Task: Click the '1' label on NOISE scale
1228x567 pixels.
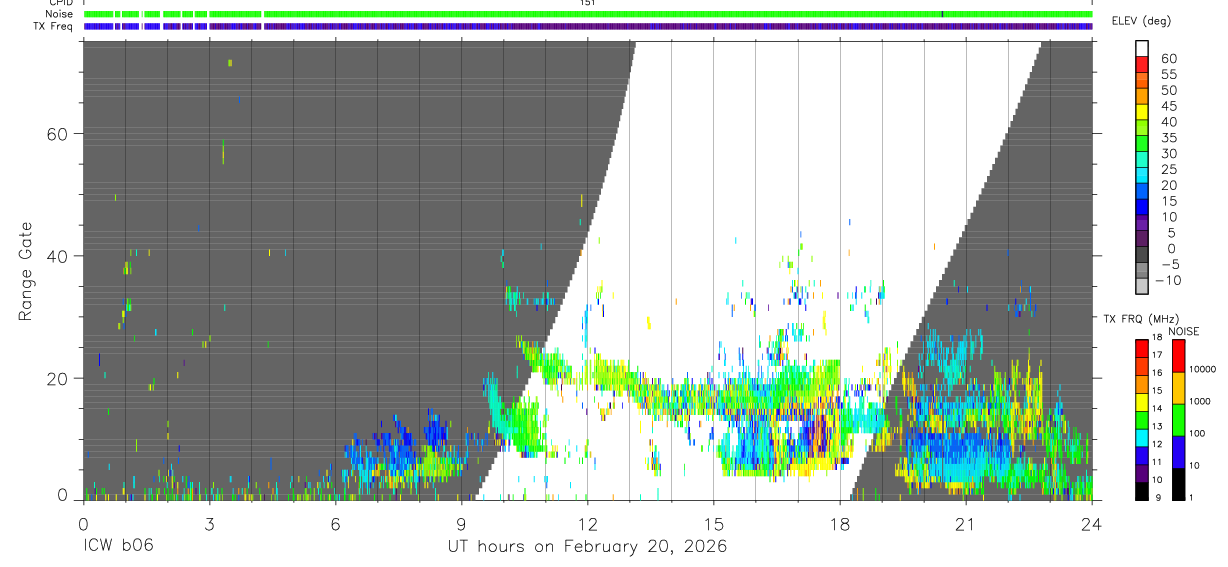Action: pos(1192,497)
